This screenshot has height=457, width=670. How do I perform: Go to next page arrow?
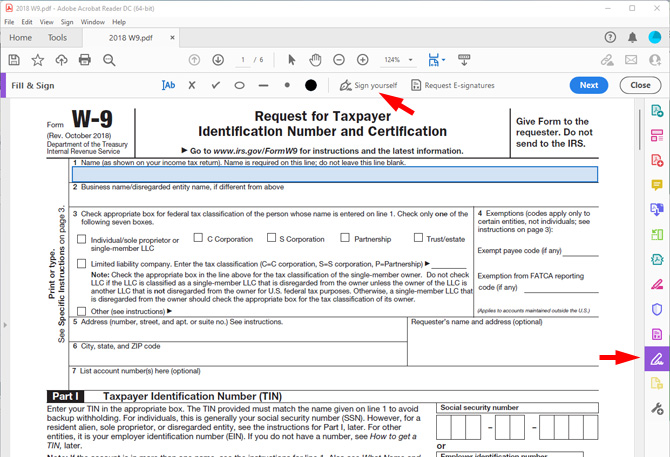click(x=218, y=60)
